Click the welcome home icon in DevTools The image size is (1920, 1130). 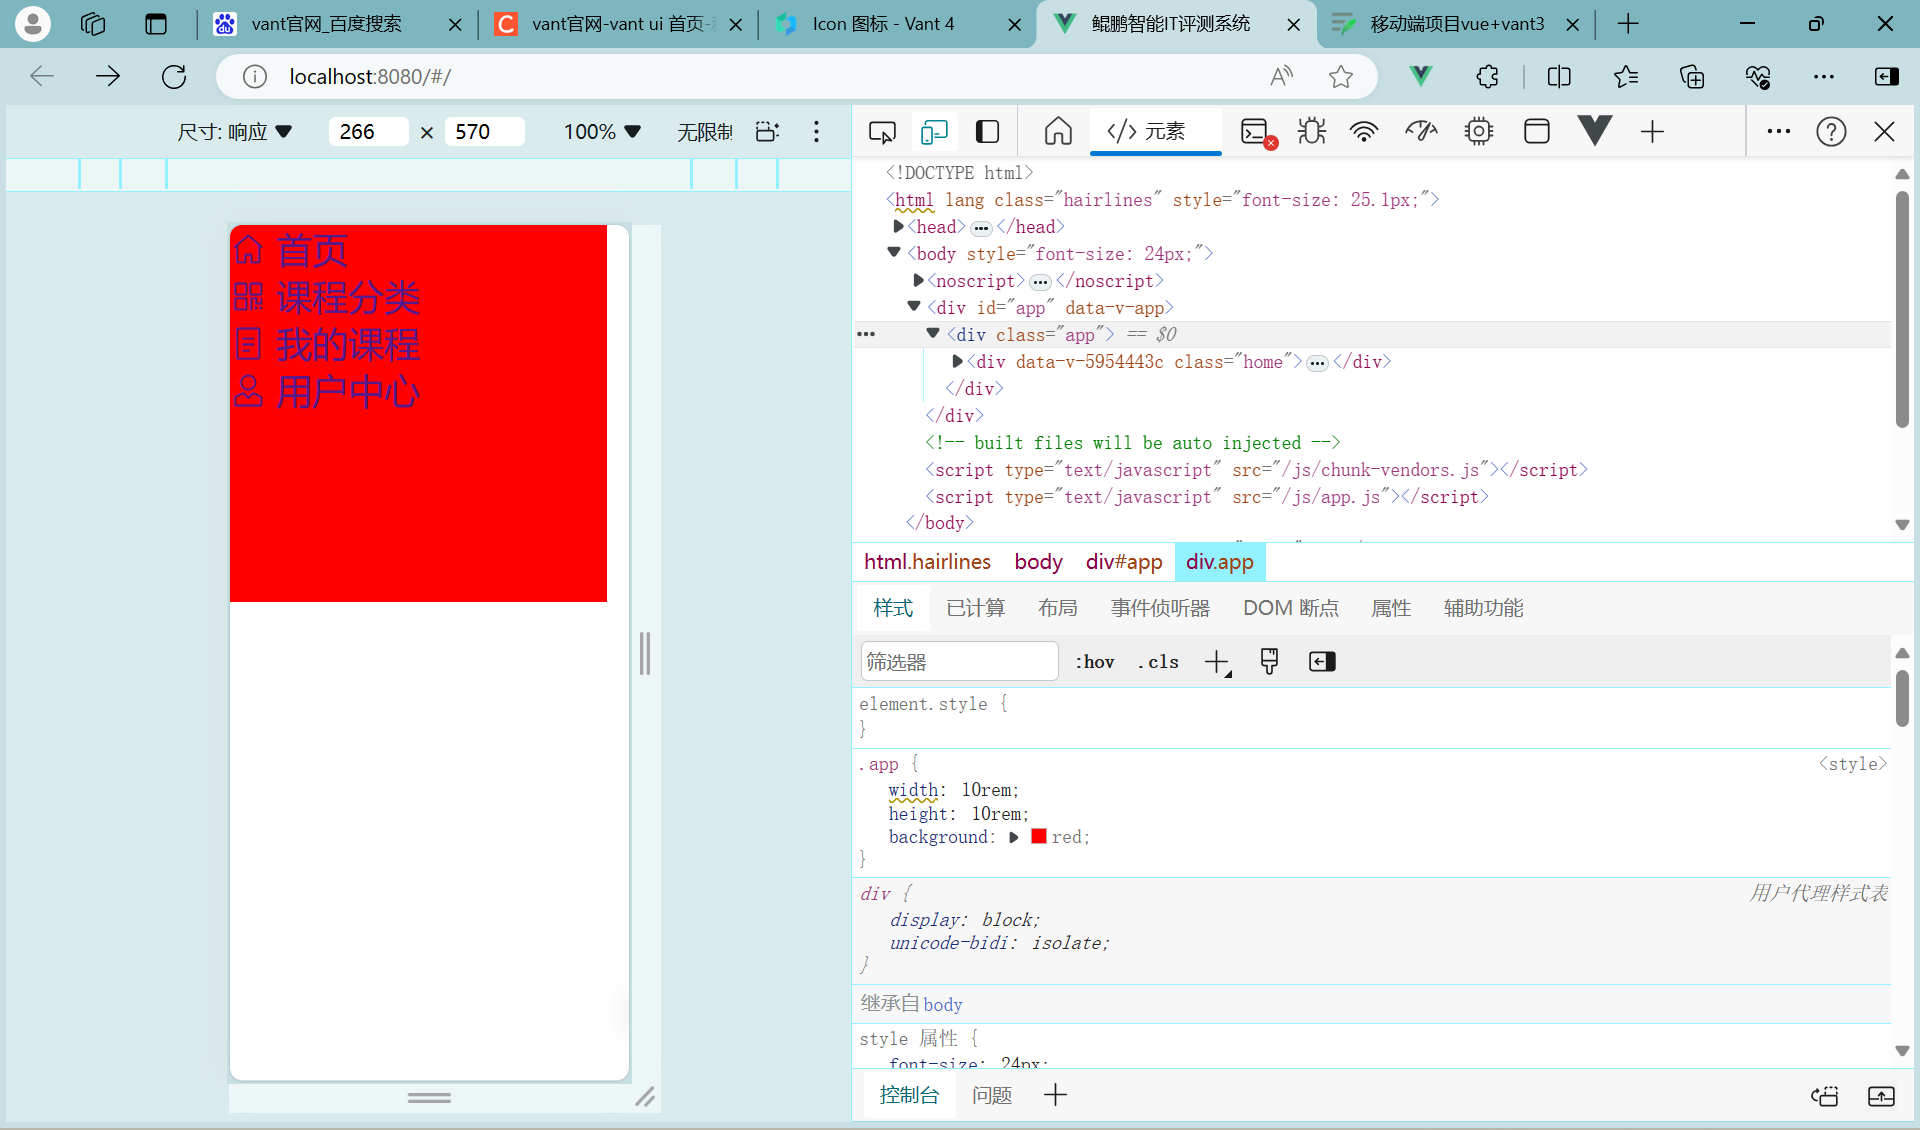point(1057,131)
